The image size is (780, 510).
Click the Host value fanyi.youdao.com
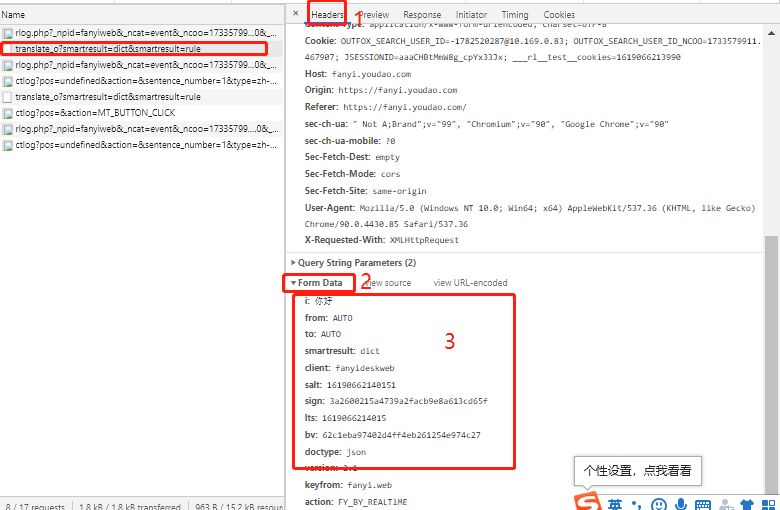point(372,74)
